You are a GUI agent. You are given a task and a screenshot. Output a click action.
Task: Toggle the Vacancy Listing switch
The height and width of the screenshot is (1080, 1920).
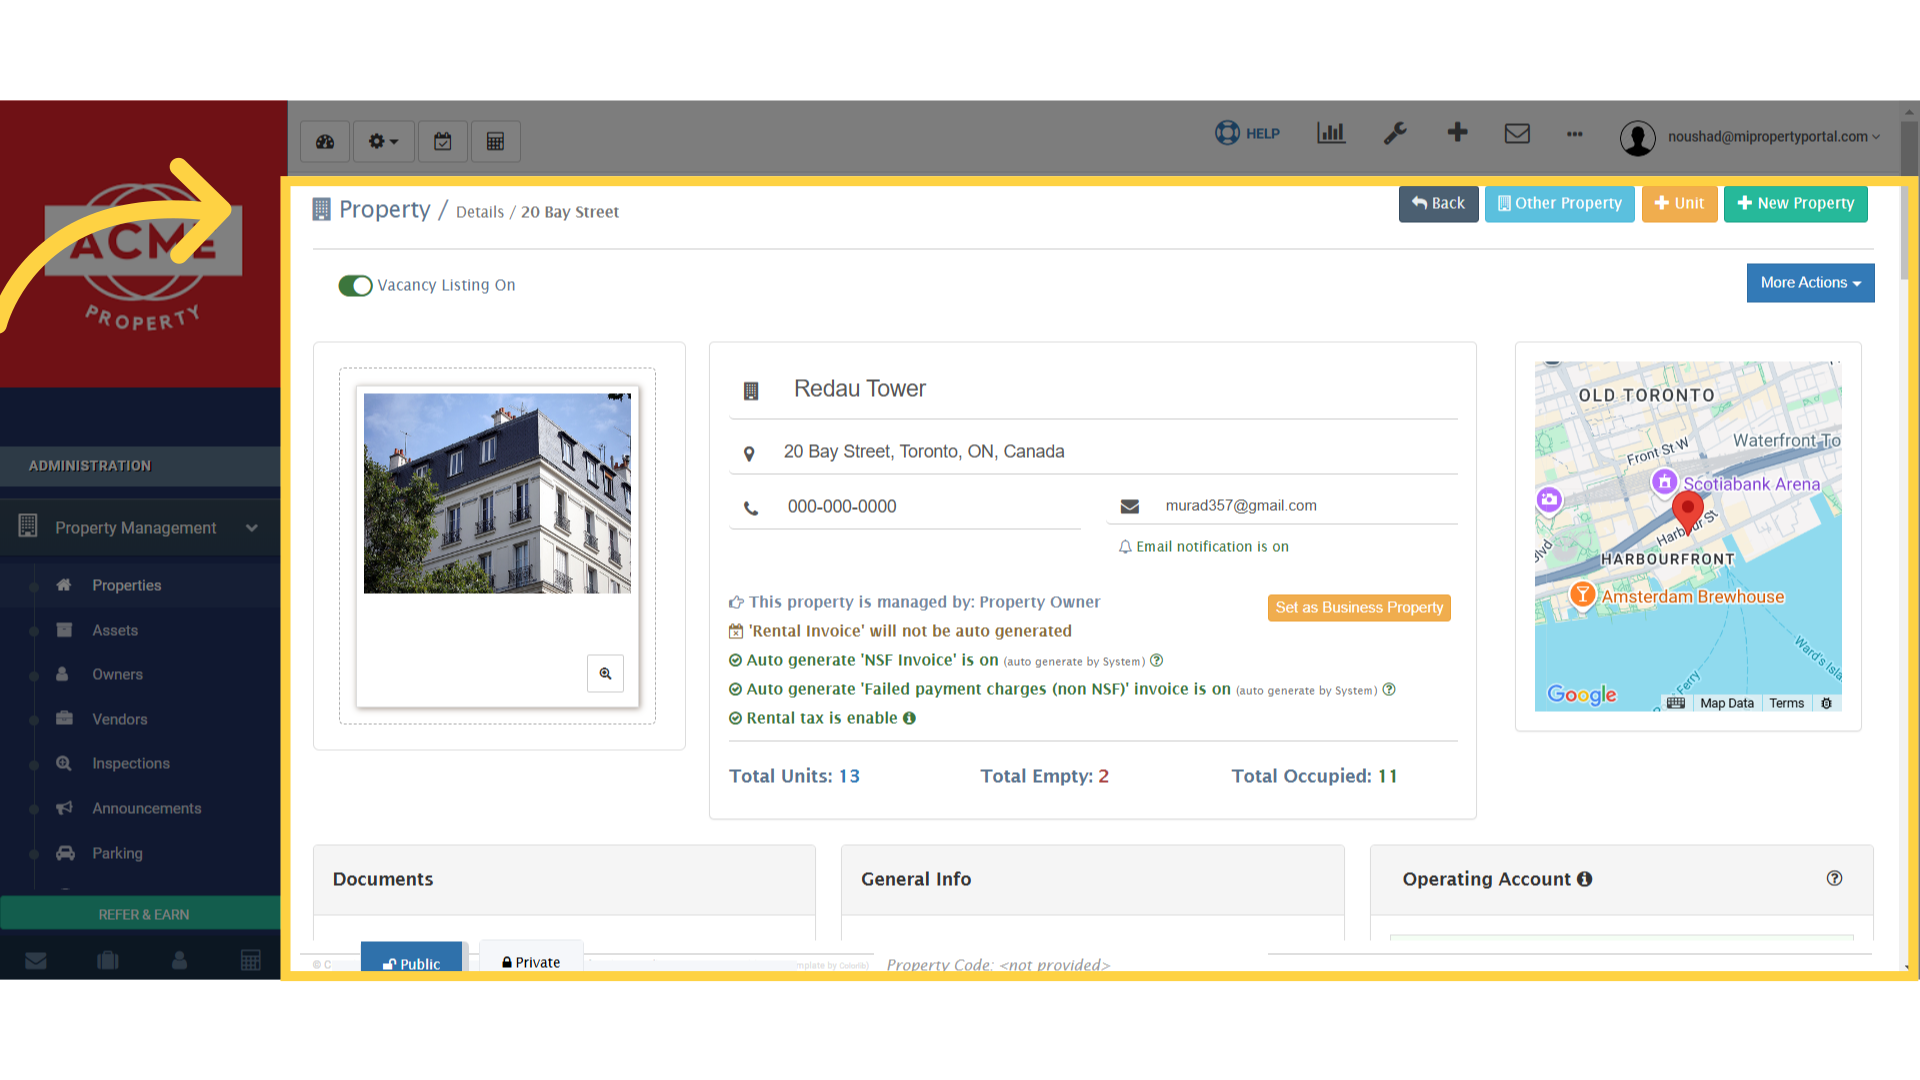pos(355,286)
